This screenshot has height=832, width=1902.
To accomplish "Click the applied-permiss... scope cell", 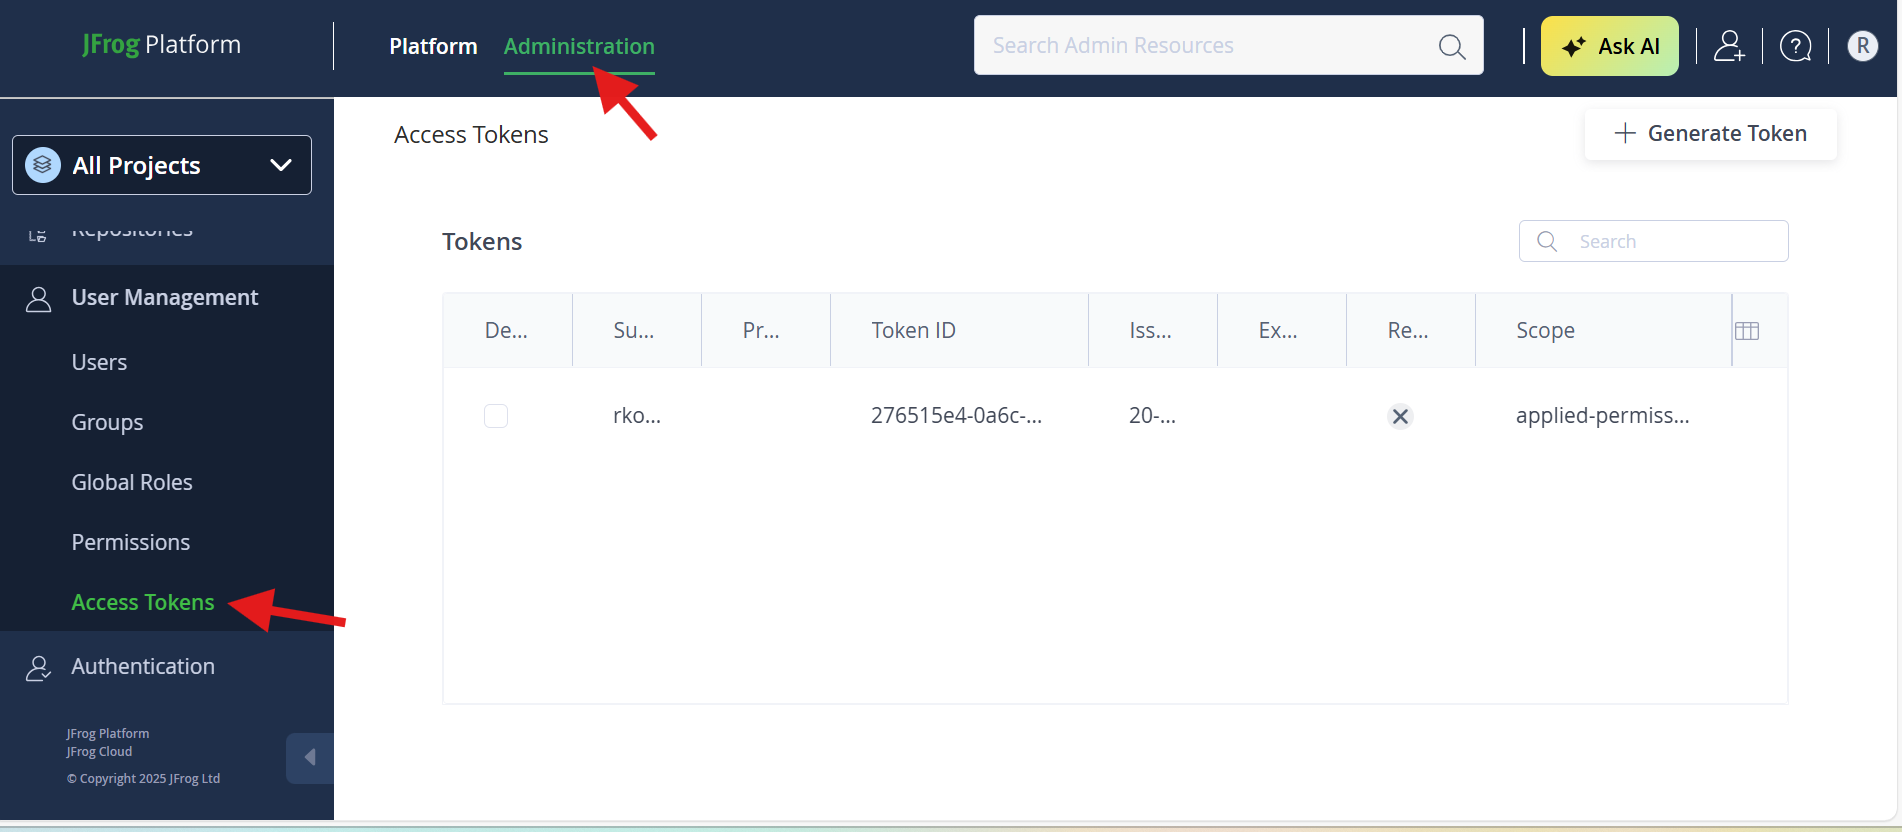I will [1603, 415].
